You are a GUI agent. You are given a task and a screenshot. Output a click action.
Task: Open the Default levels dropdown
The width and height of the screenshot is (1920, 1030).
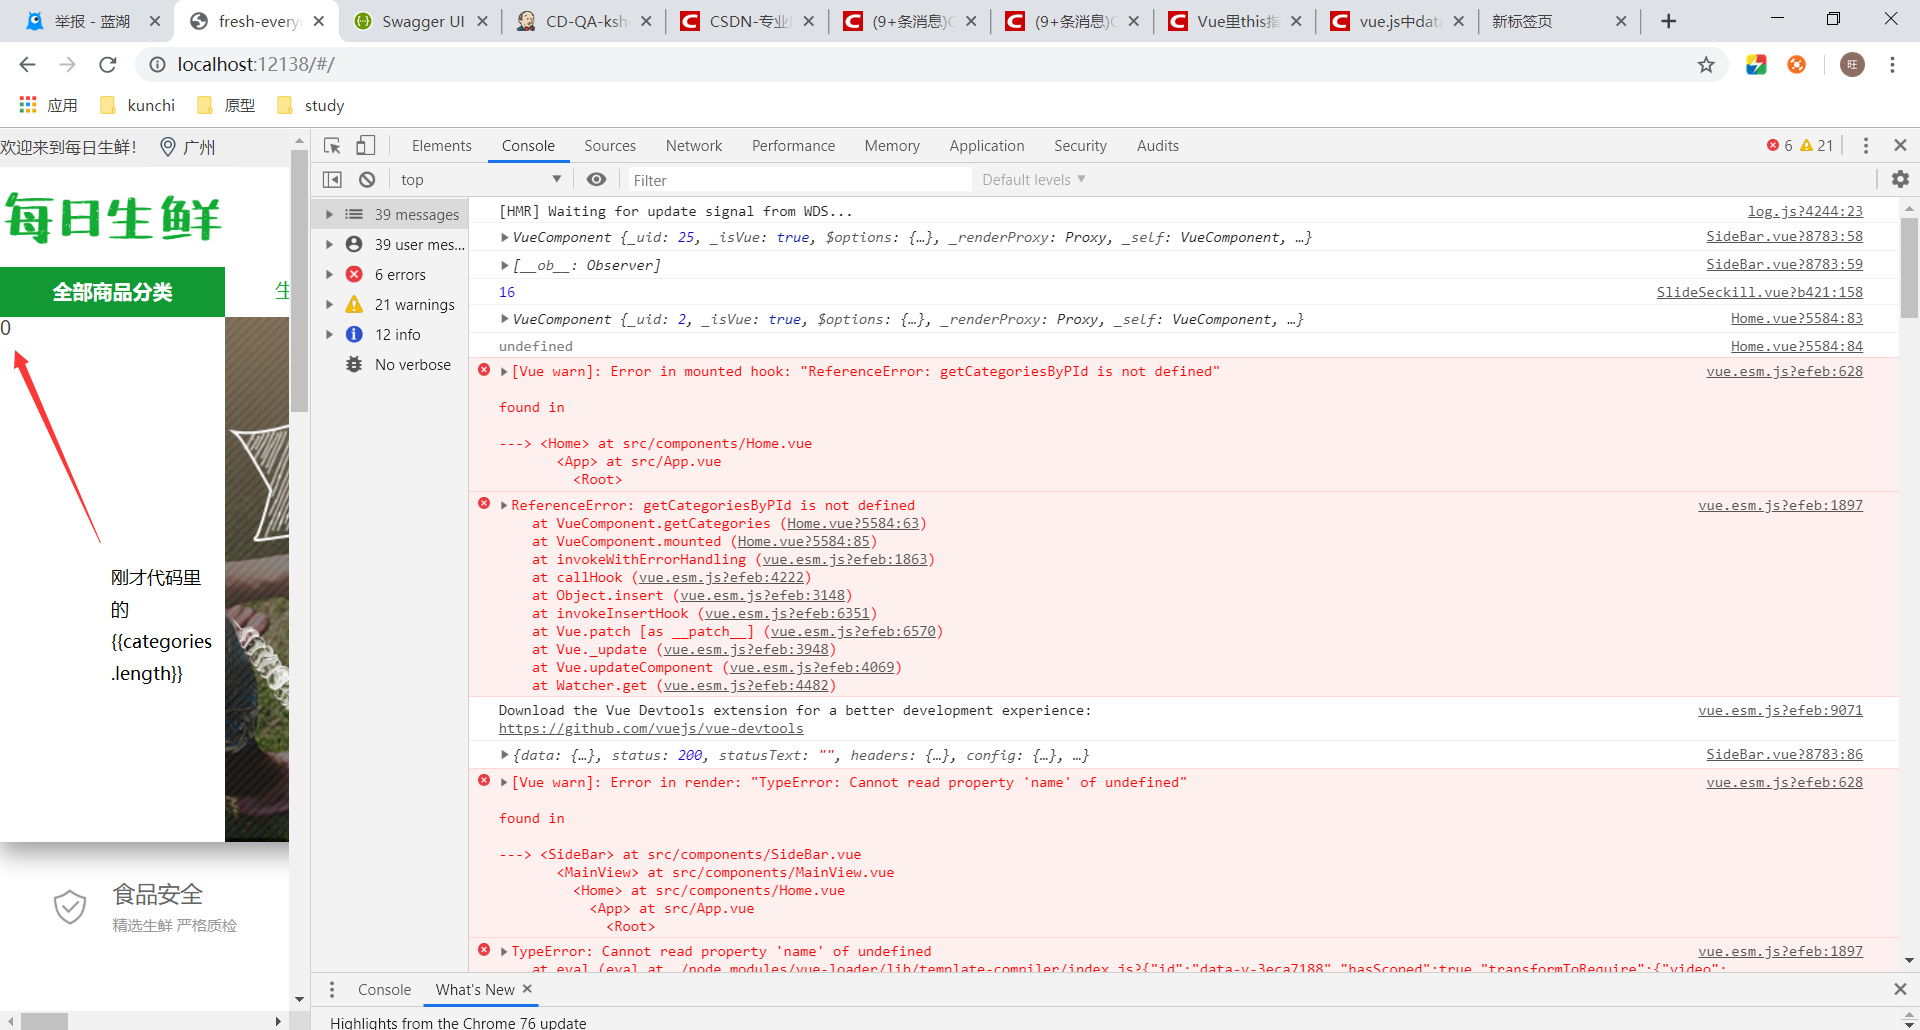[1033, 180]
